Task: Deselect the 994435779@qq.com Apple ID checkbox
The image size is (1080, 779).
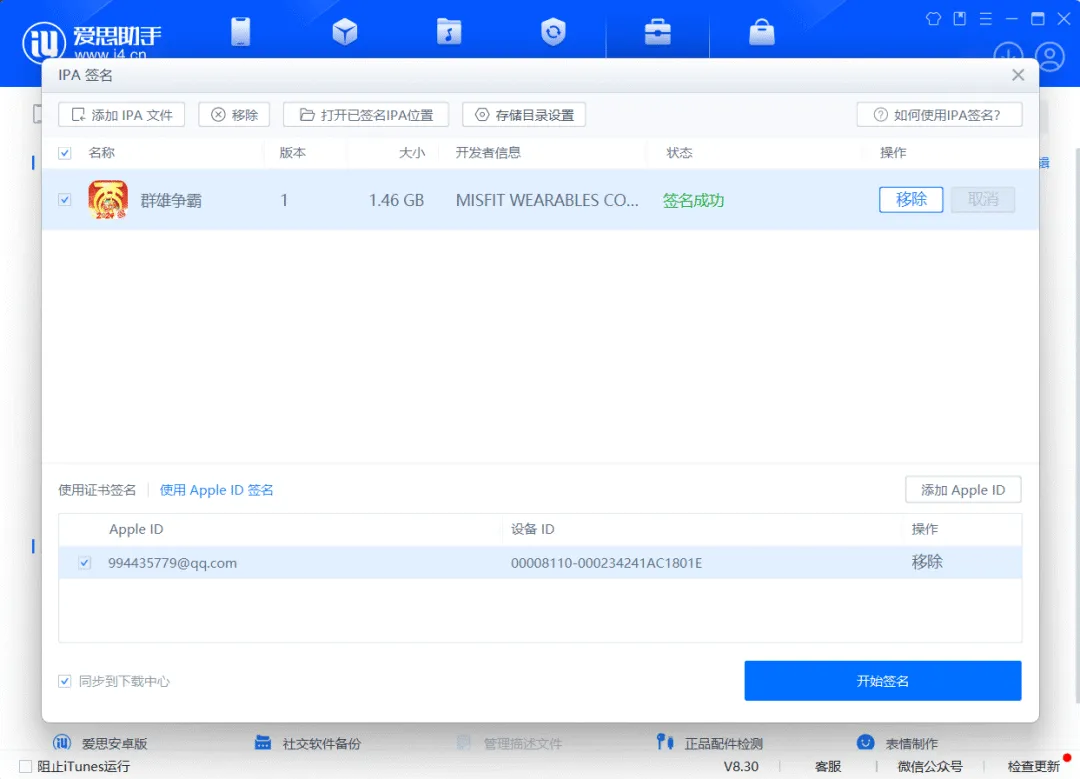Action: tap(84, 562)
